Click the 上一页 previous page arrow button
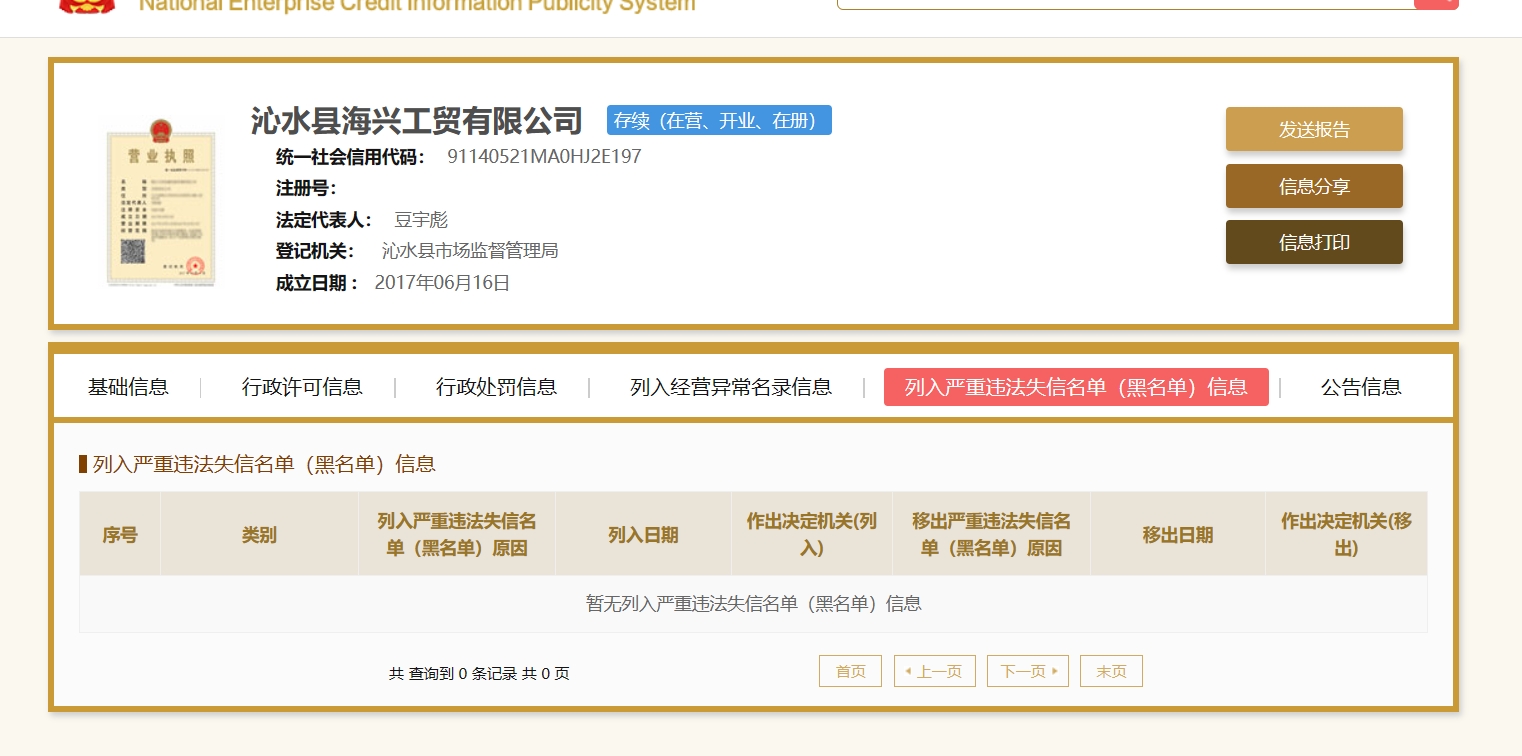Image resolution: width=1522 pixels, height=756 pixels. pyautogui.click(x=934, y=671)
